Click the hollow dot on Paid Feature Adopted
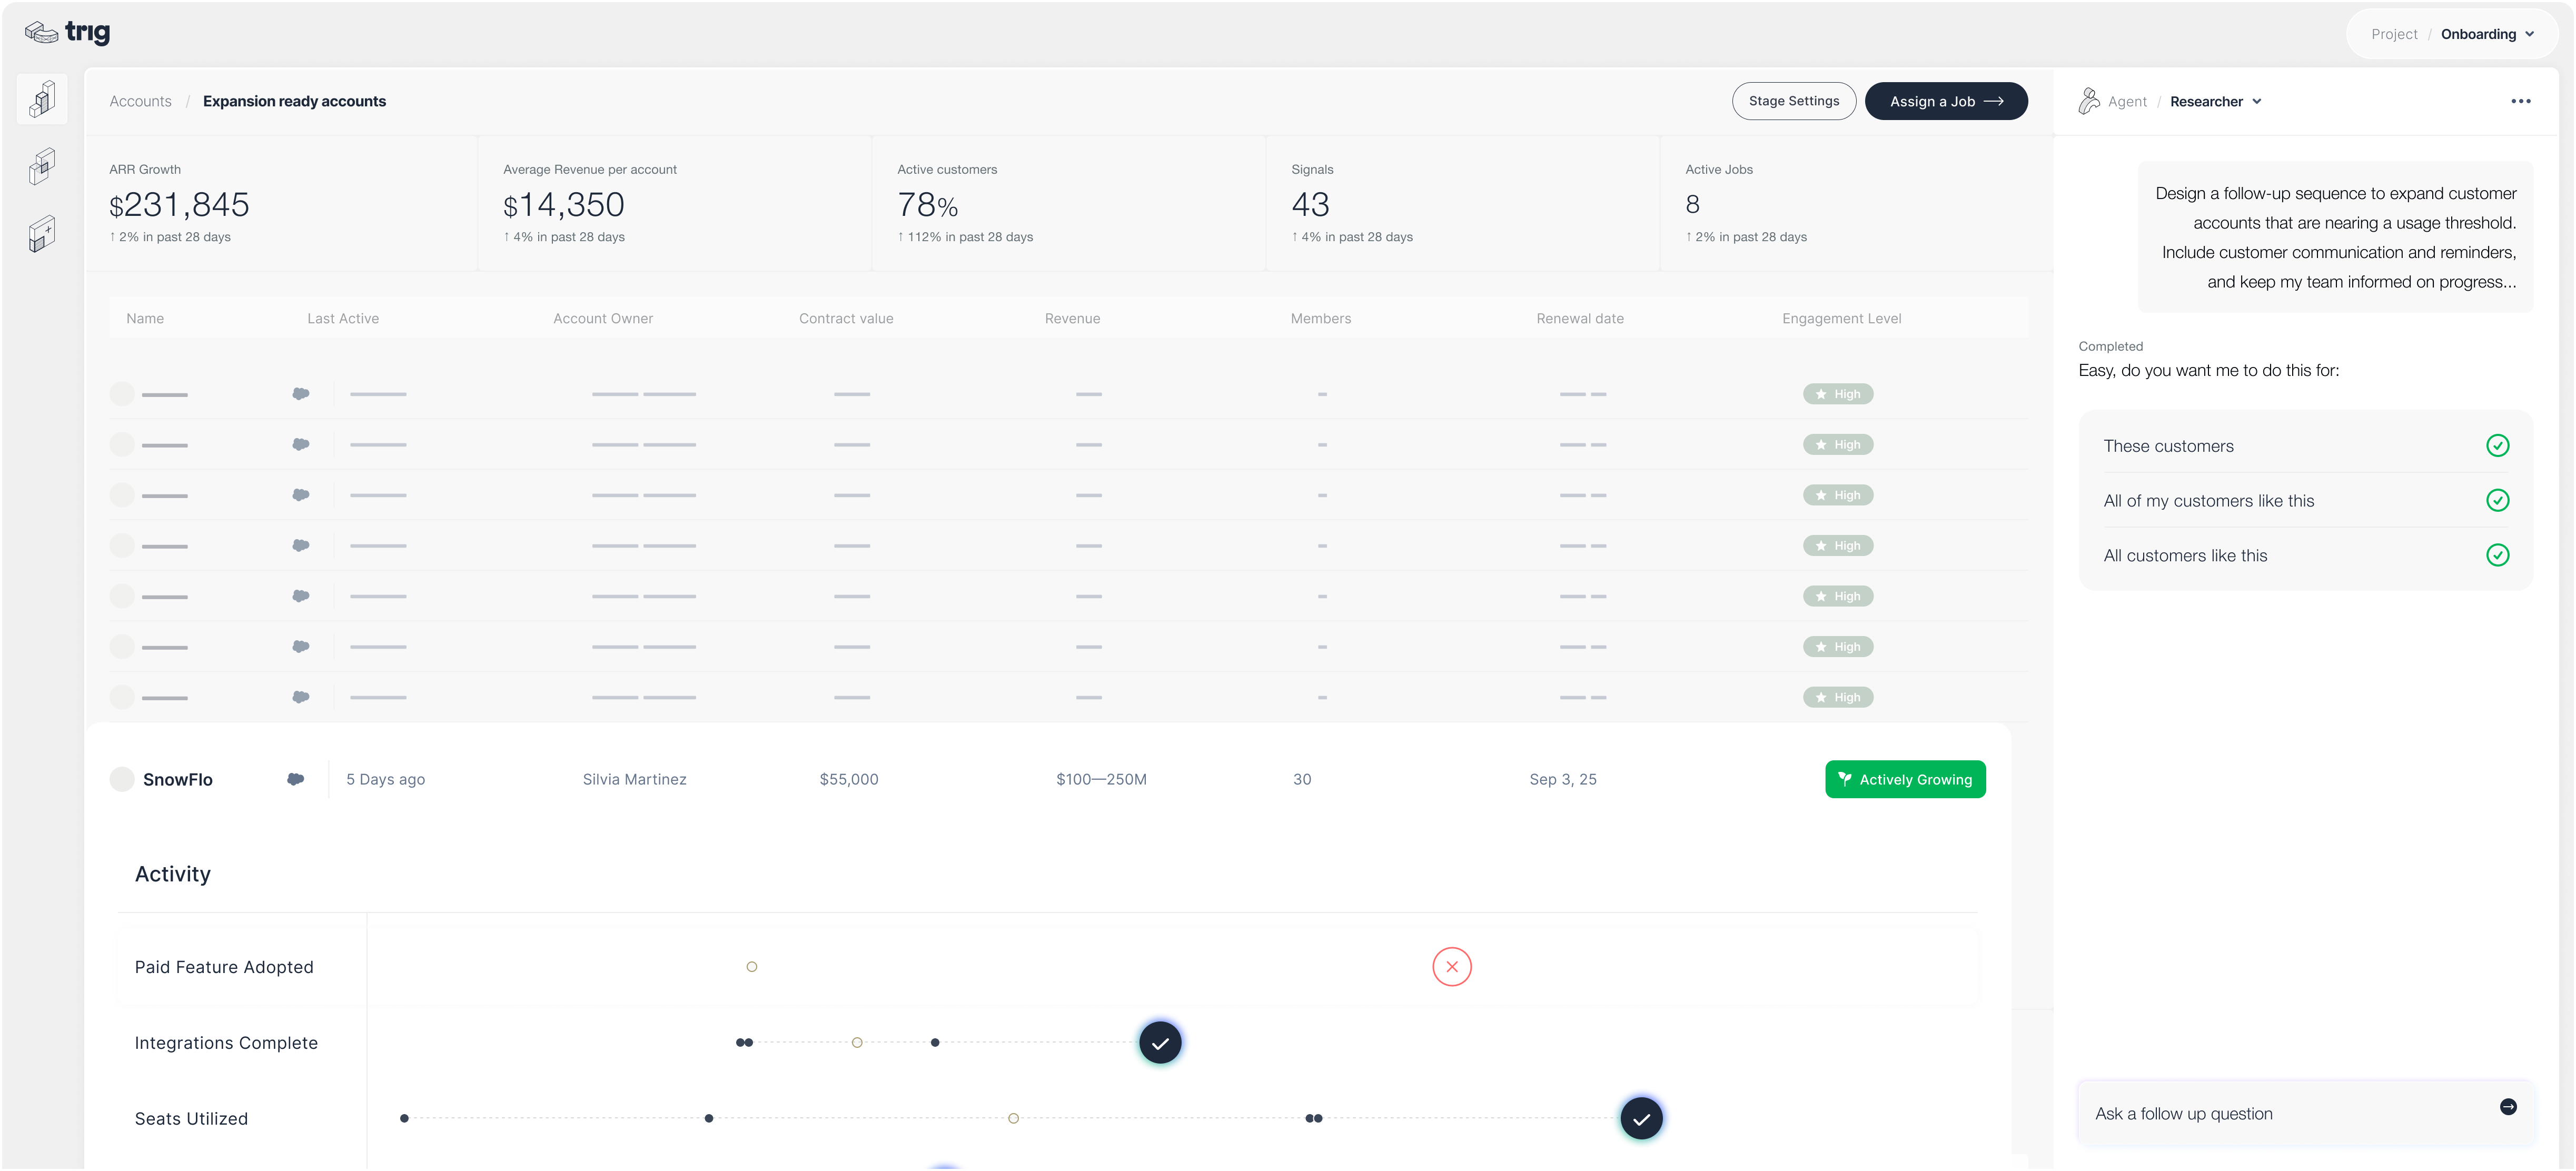 (x=752, y=966)
